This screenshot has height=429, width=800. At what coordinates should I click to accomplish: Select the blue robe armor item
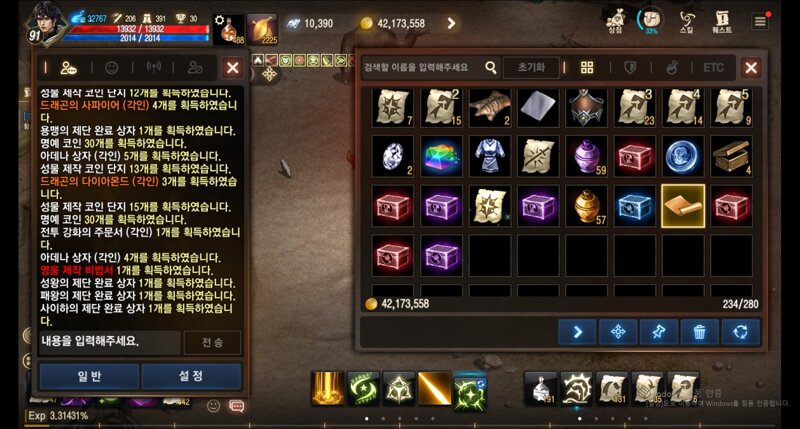[490, 156]
